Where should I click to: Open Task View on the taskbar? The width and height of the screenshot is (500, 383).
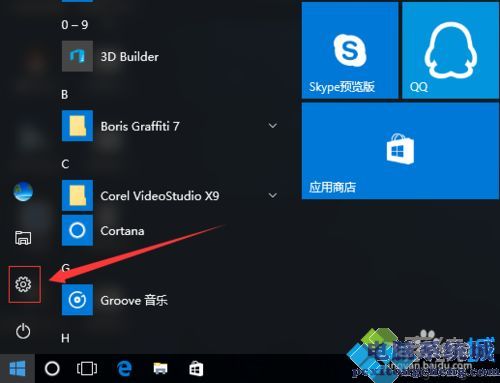(87, 369)
